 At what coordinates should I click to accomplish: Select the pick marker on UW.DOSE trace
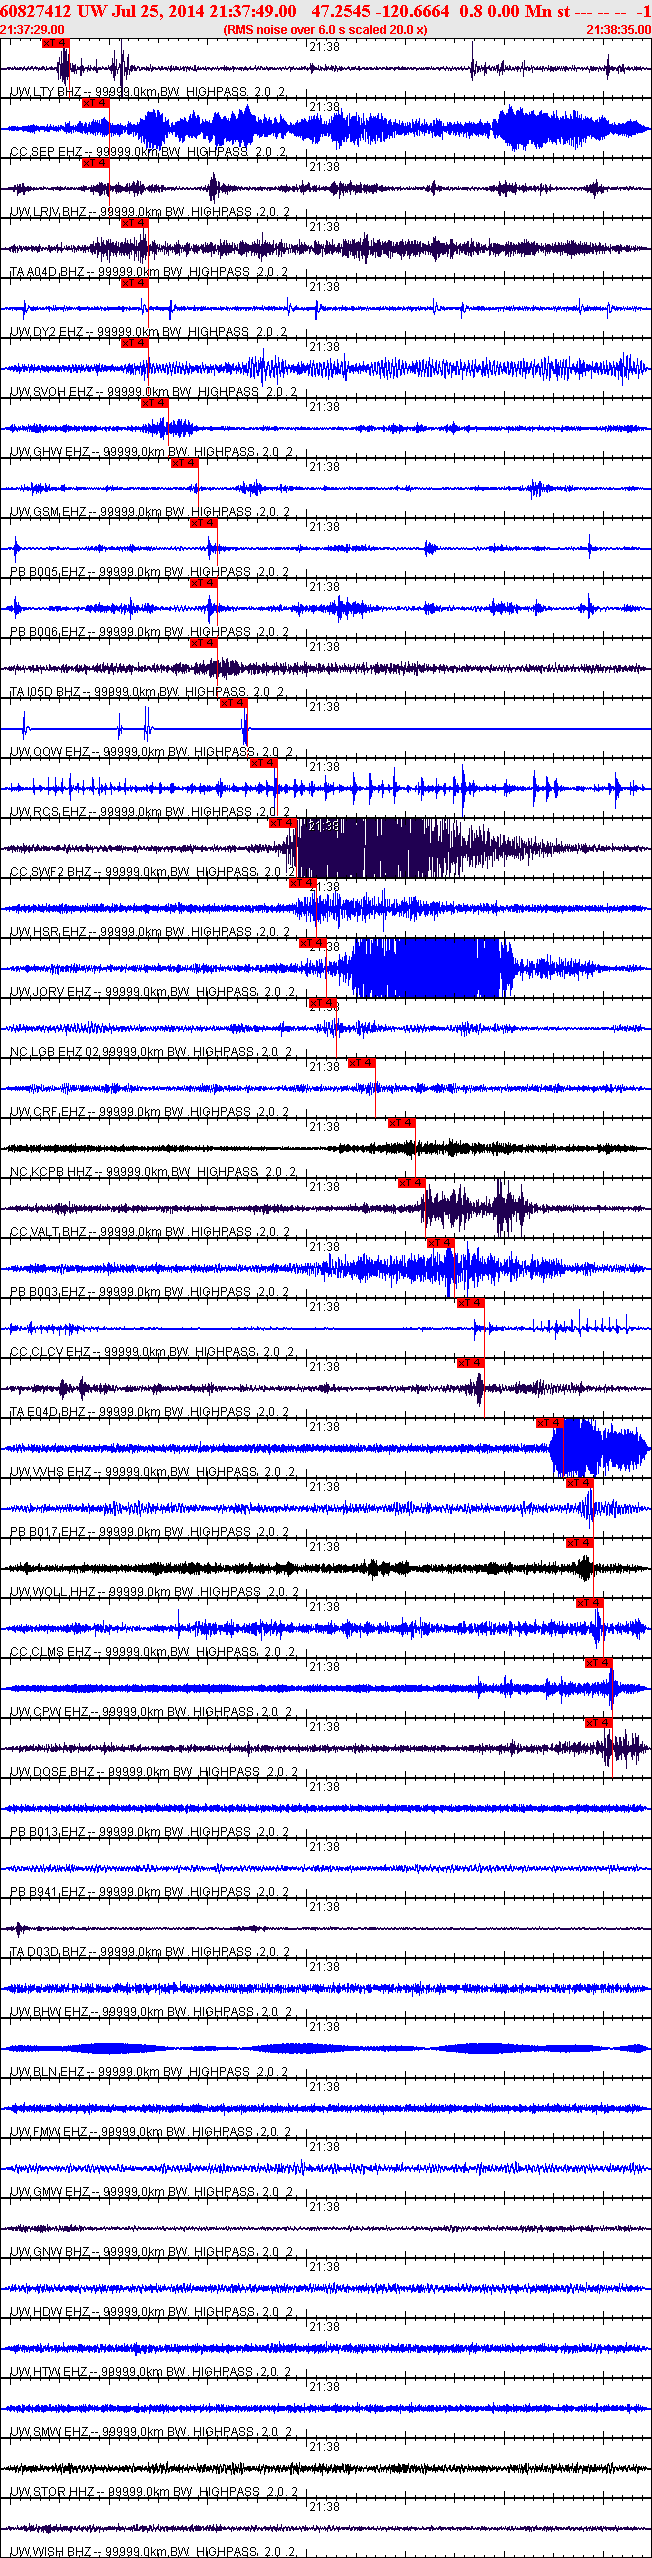pyautogui.click(x=599, y=1723)
